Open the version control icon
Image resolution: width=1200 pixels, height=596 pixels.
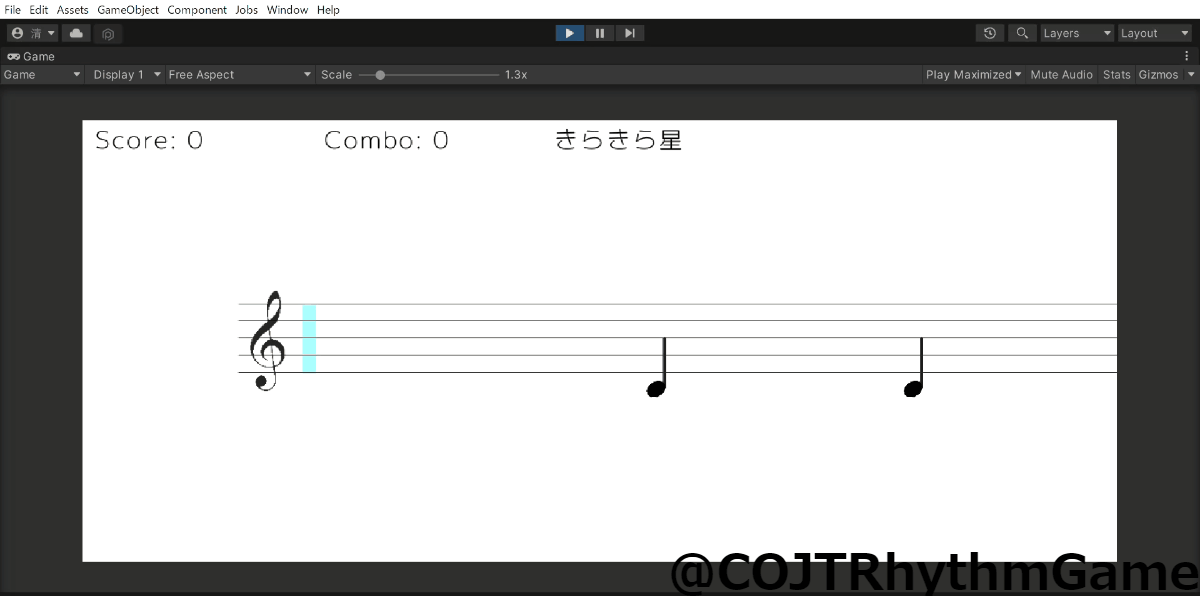tap(108, 33)
